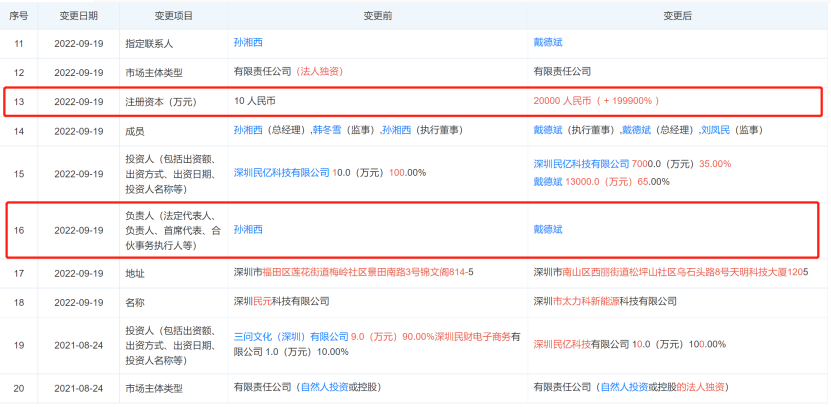Image resolution: width=831 pixels, height=407 pixels.
Task: Click the 变更项目 column header
Action: (x=174, y=17)
